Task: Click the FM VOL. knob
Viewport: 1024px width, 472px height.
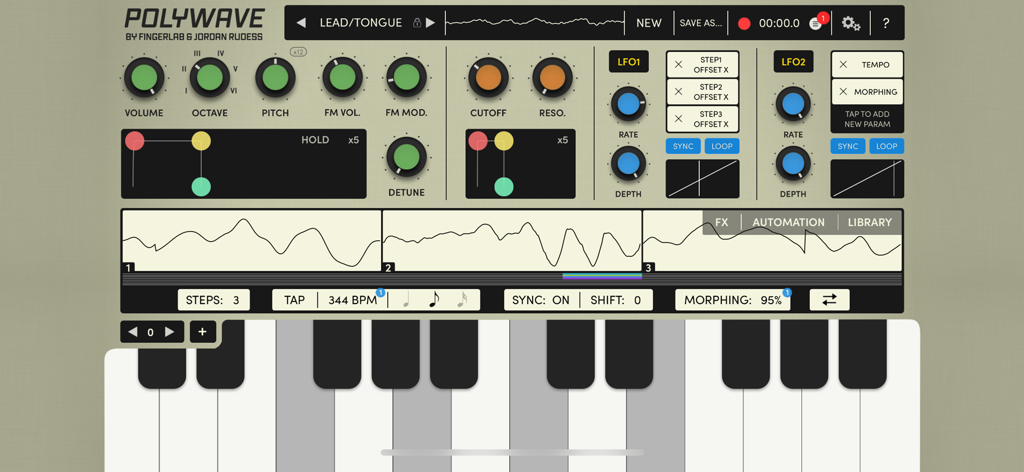Action: (342, 77)
